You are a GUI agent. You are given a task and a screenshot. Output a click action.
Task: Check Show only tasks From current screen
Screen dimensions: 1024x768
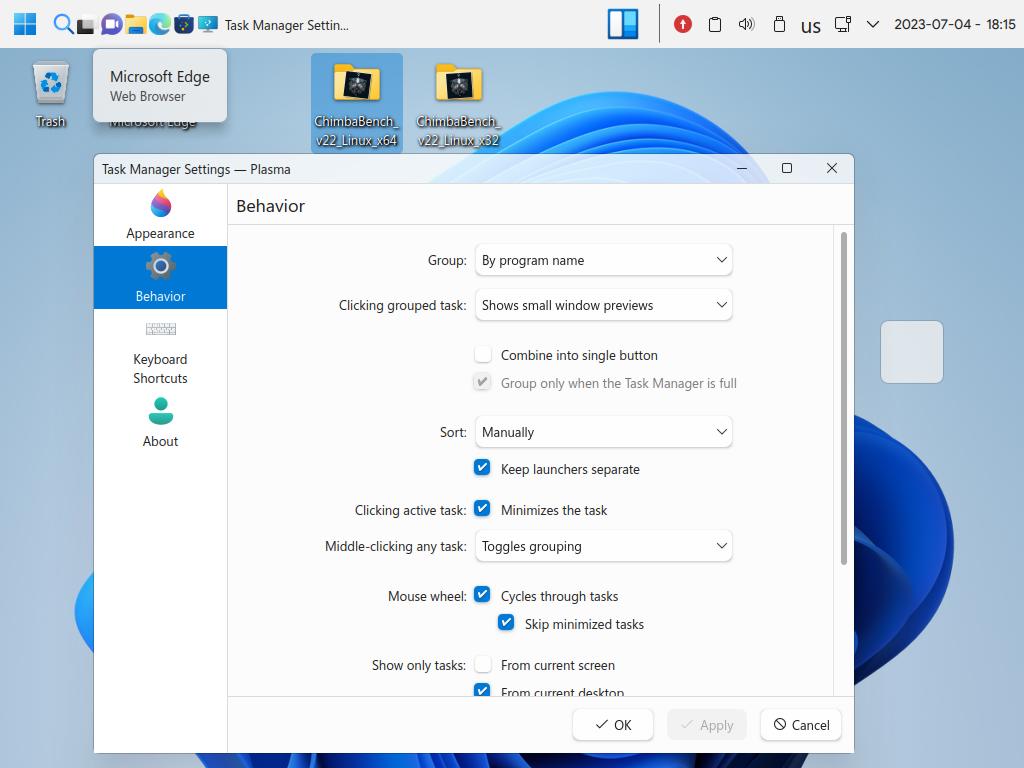coord(483,665)
